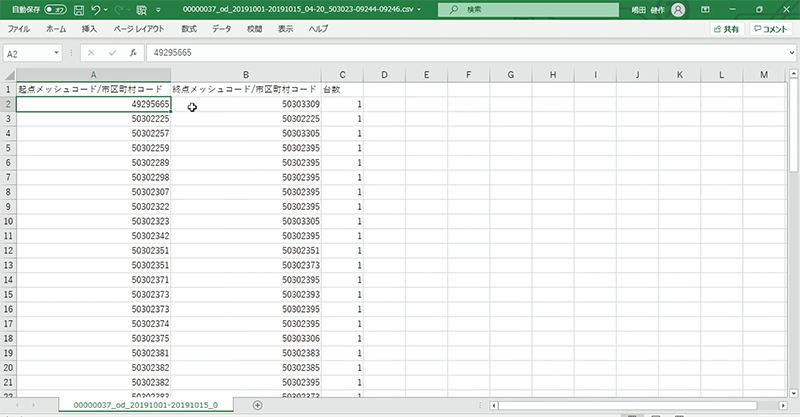This screenshot has height=417, width=800.
Task: Open Customize Quick Access Toolbar dropdown
Action: coord(160,9)
